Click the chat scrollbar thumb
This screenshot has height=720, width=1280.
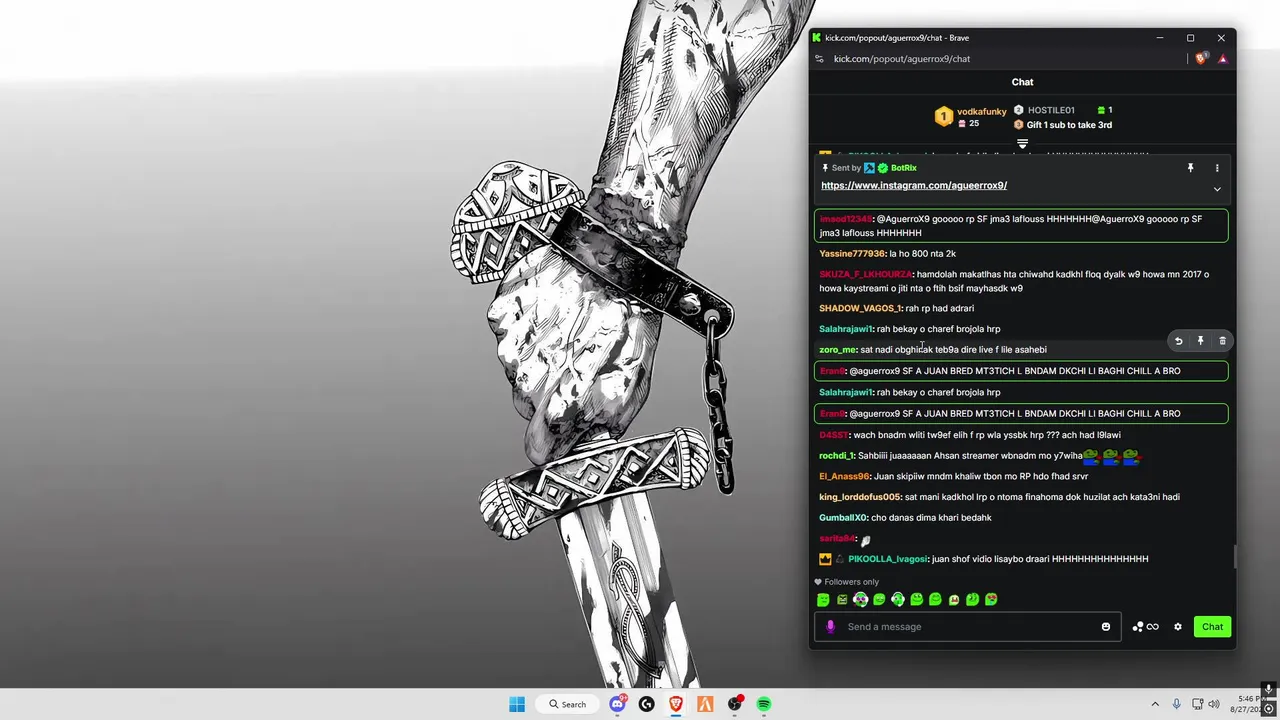pos(1234,557)
